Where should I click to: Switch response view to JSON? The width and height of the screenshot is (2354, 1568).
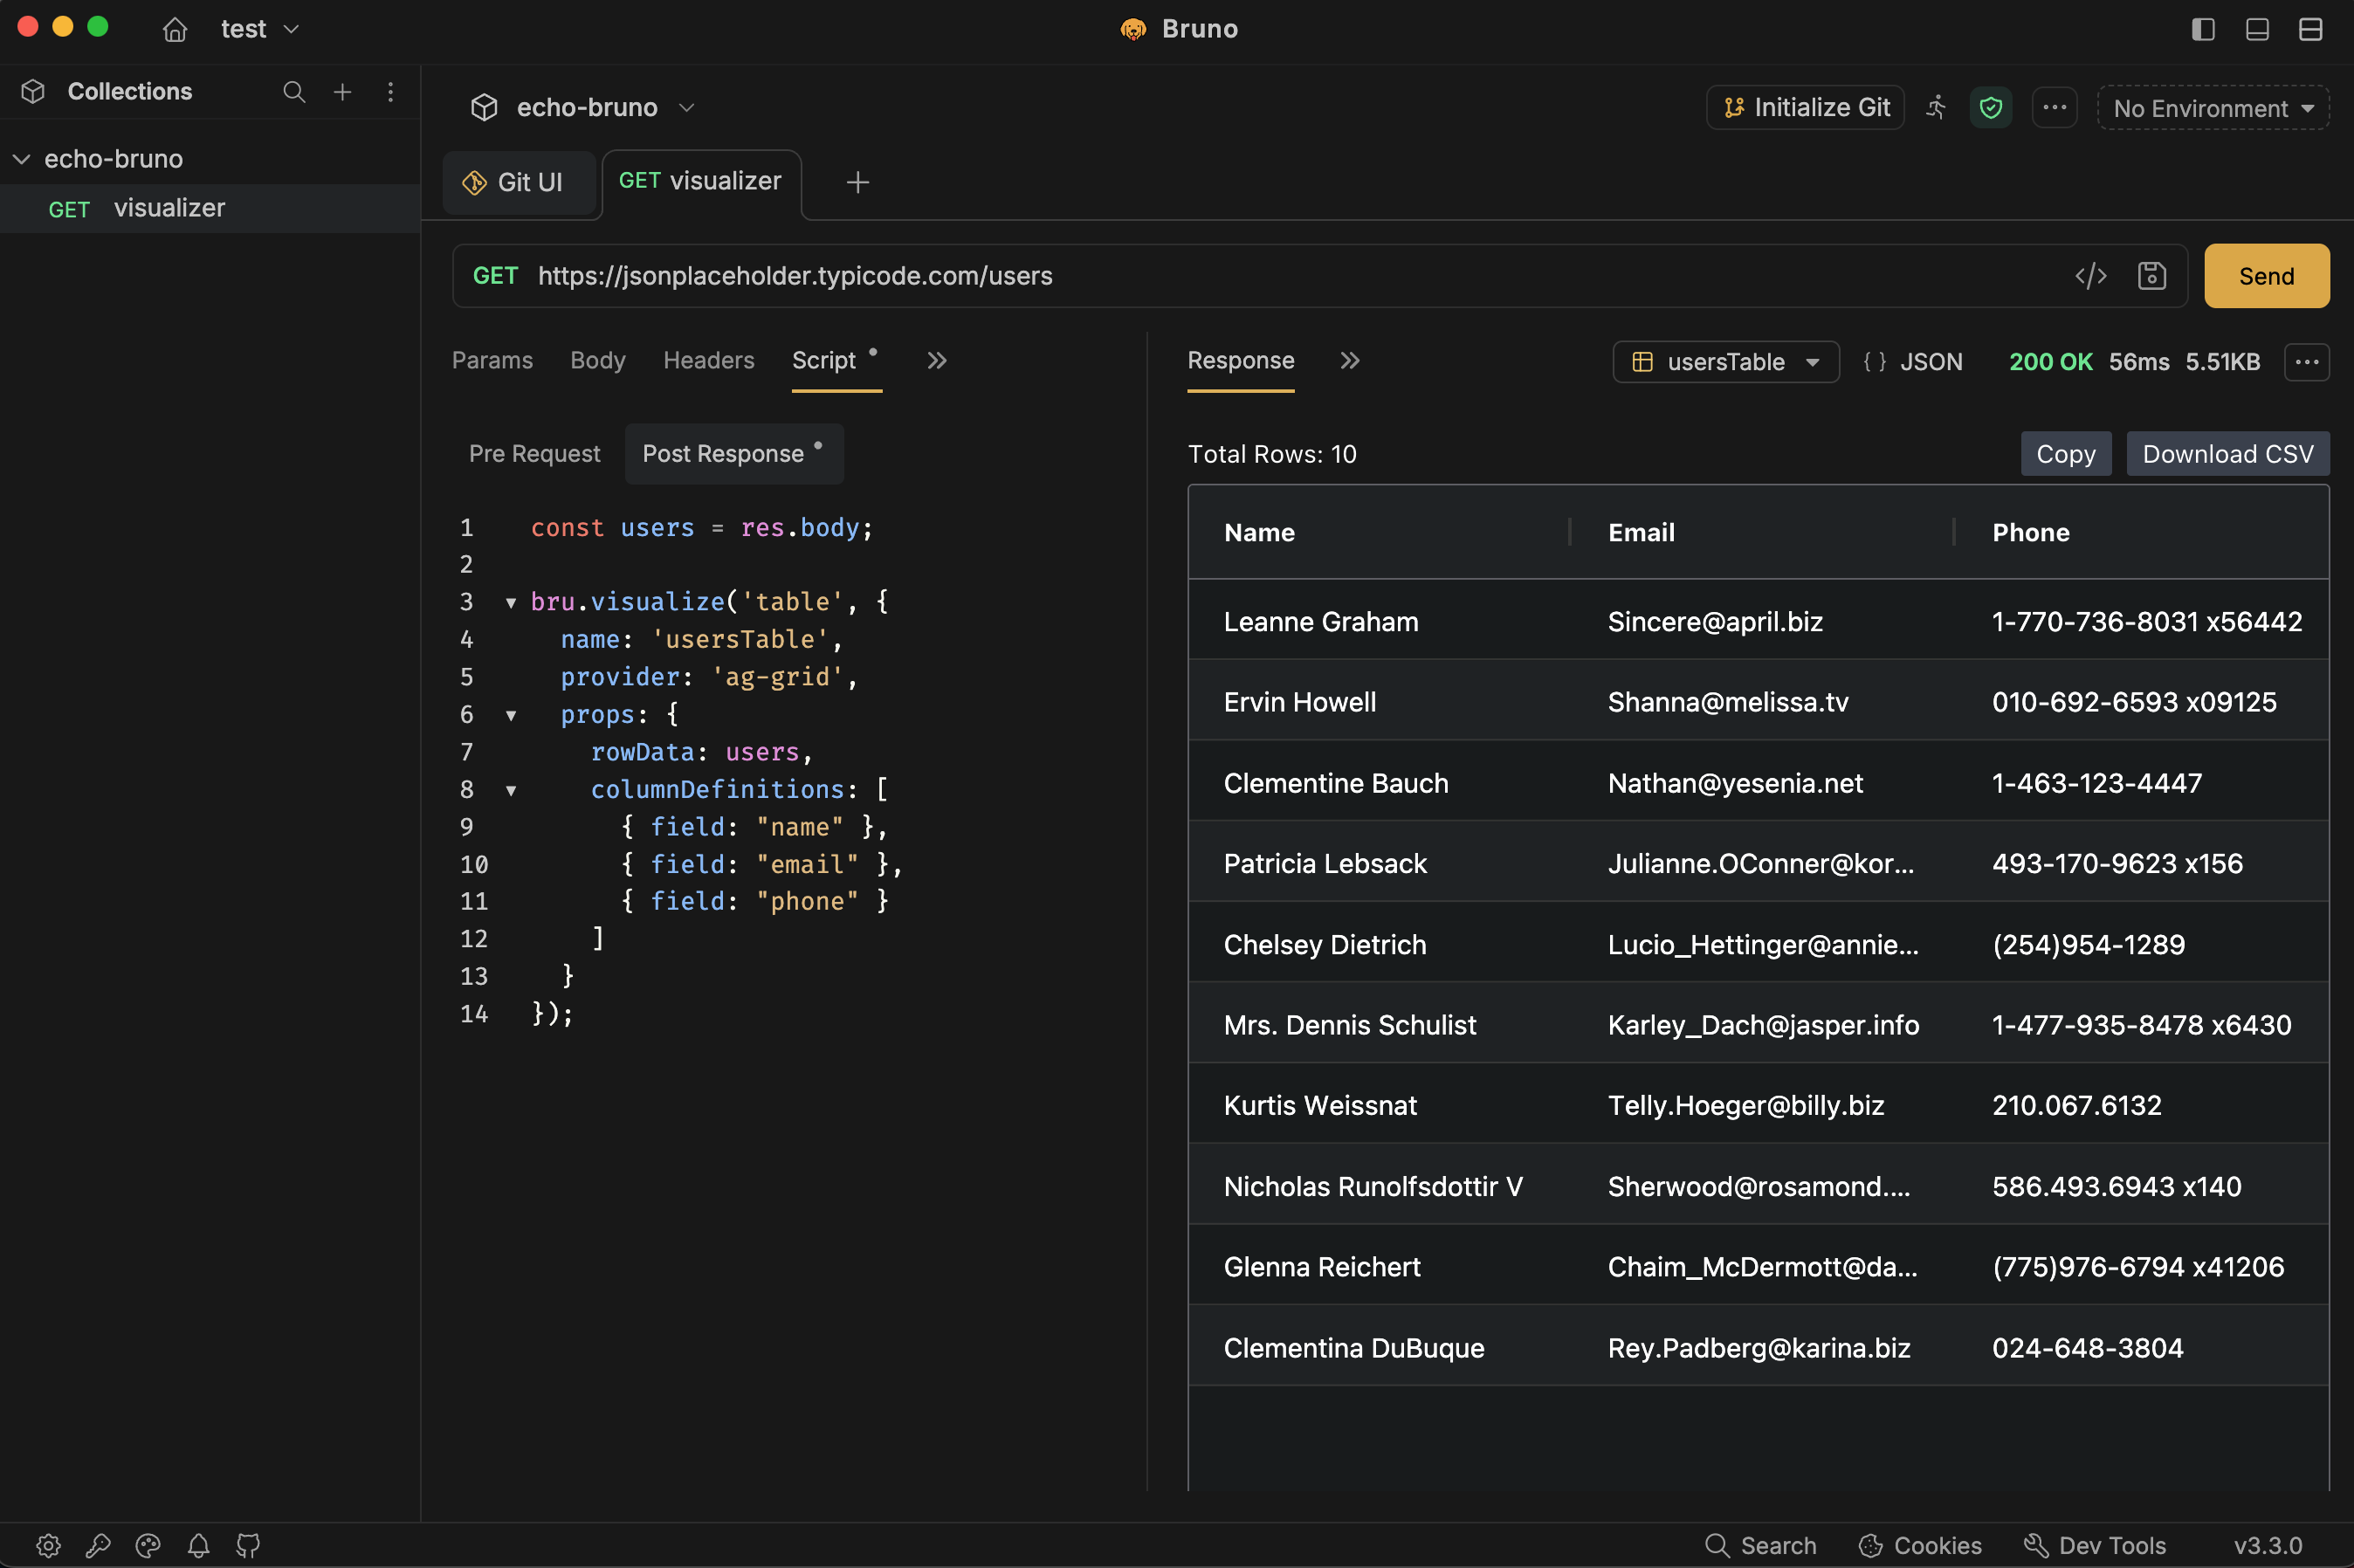[x=1913, y=362]
